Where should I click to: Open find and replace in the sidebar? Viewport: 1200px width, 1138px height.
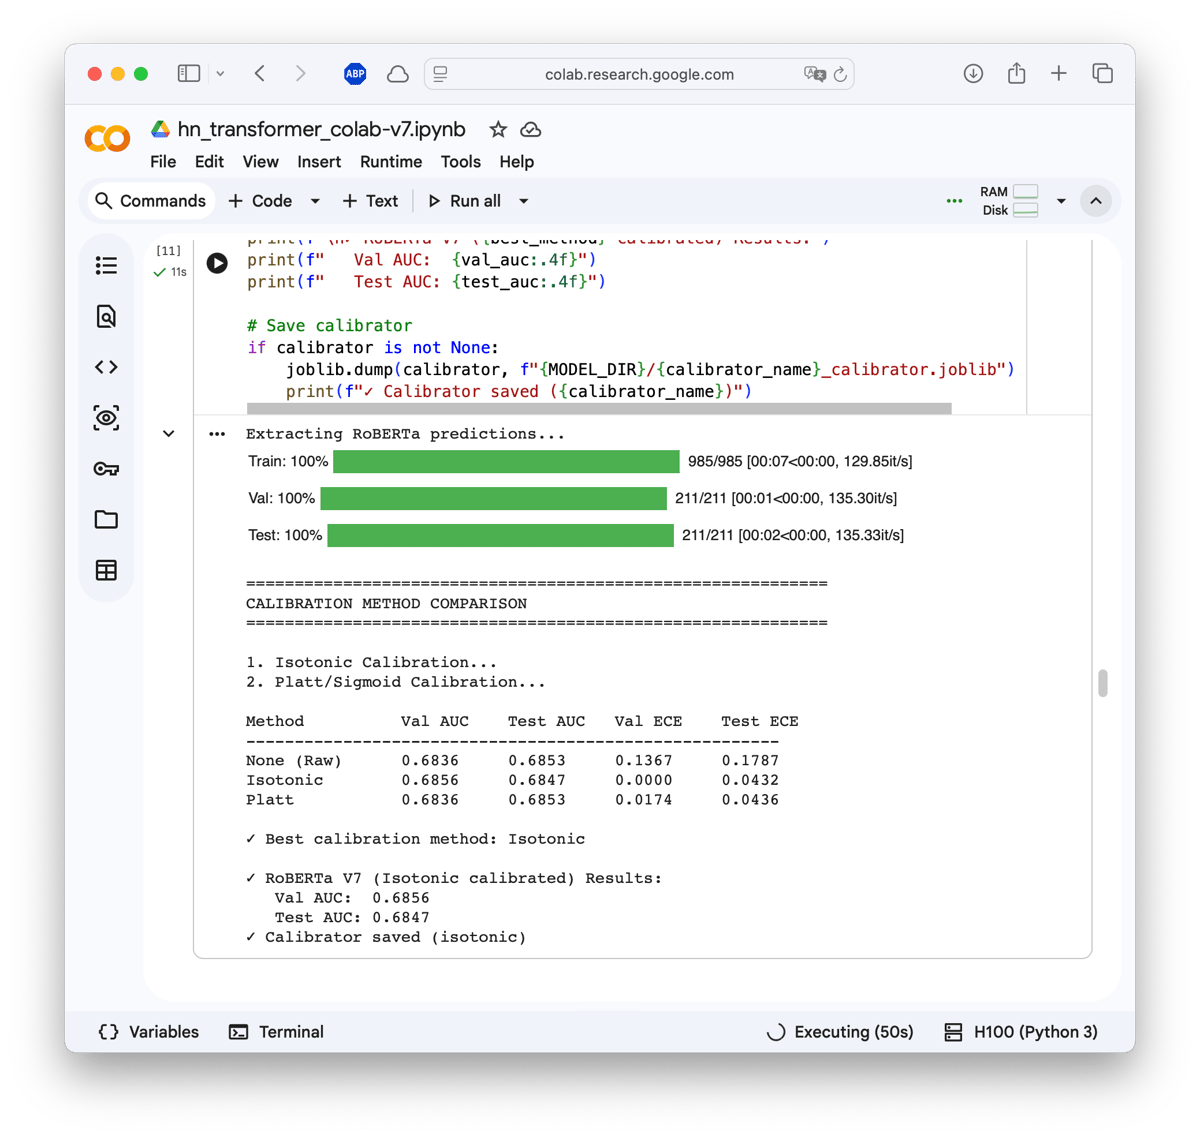(106, 316)
